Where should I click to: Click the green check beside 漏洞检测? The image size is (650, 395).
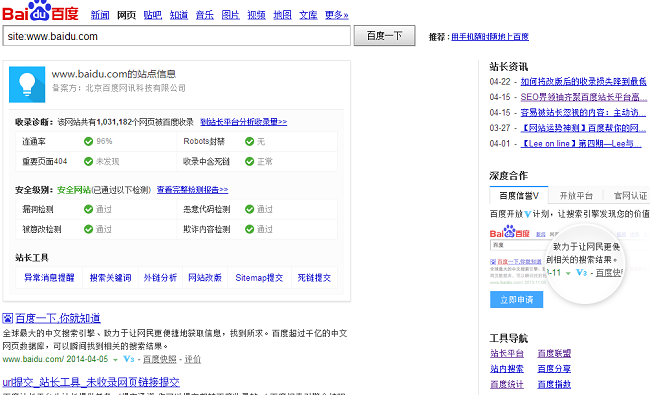[x=88, y=209]
